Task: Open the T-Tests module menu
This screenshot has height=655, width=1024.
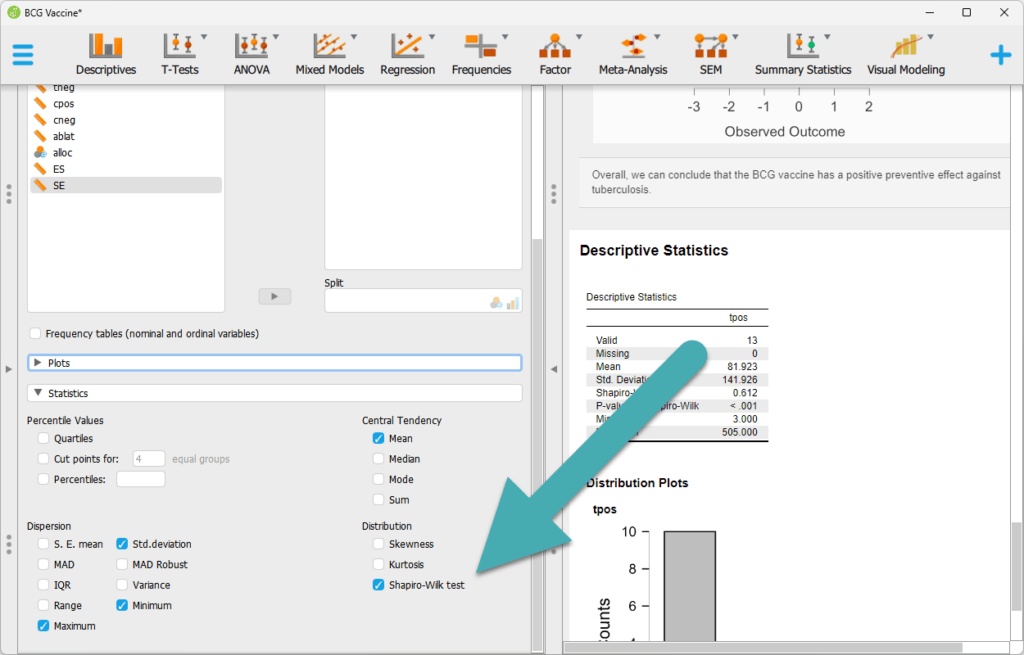Action: click(x=180, y=53)
